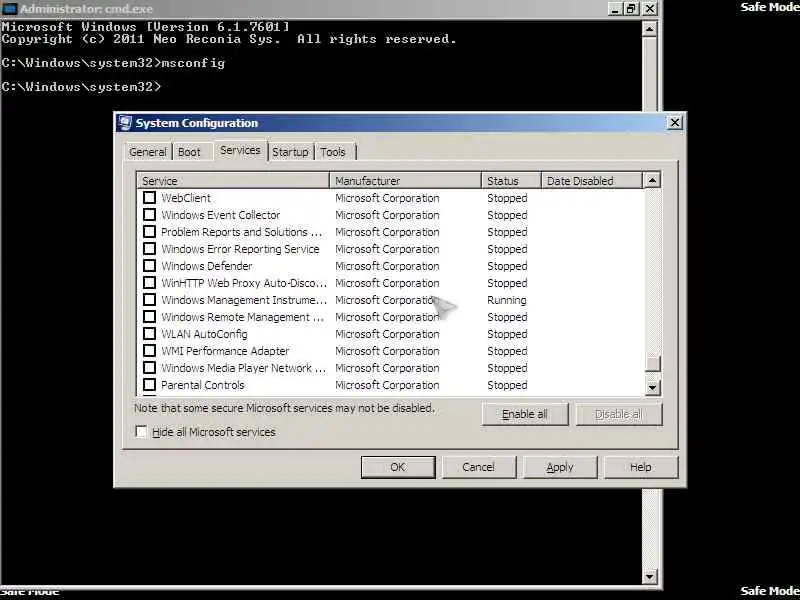Minimize the cmd.exe window
Viewport: 800px width, 600px height.
[616, 9]
